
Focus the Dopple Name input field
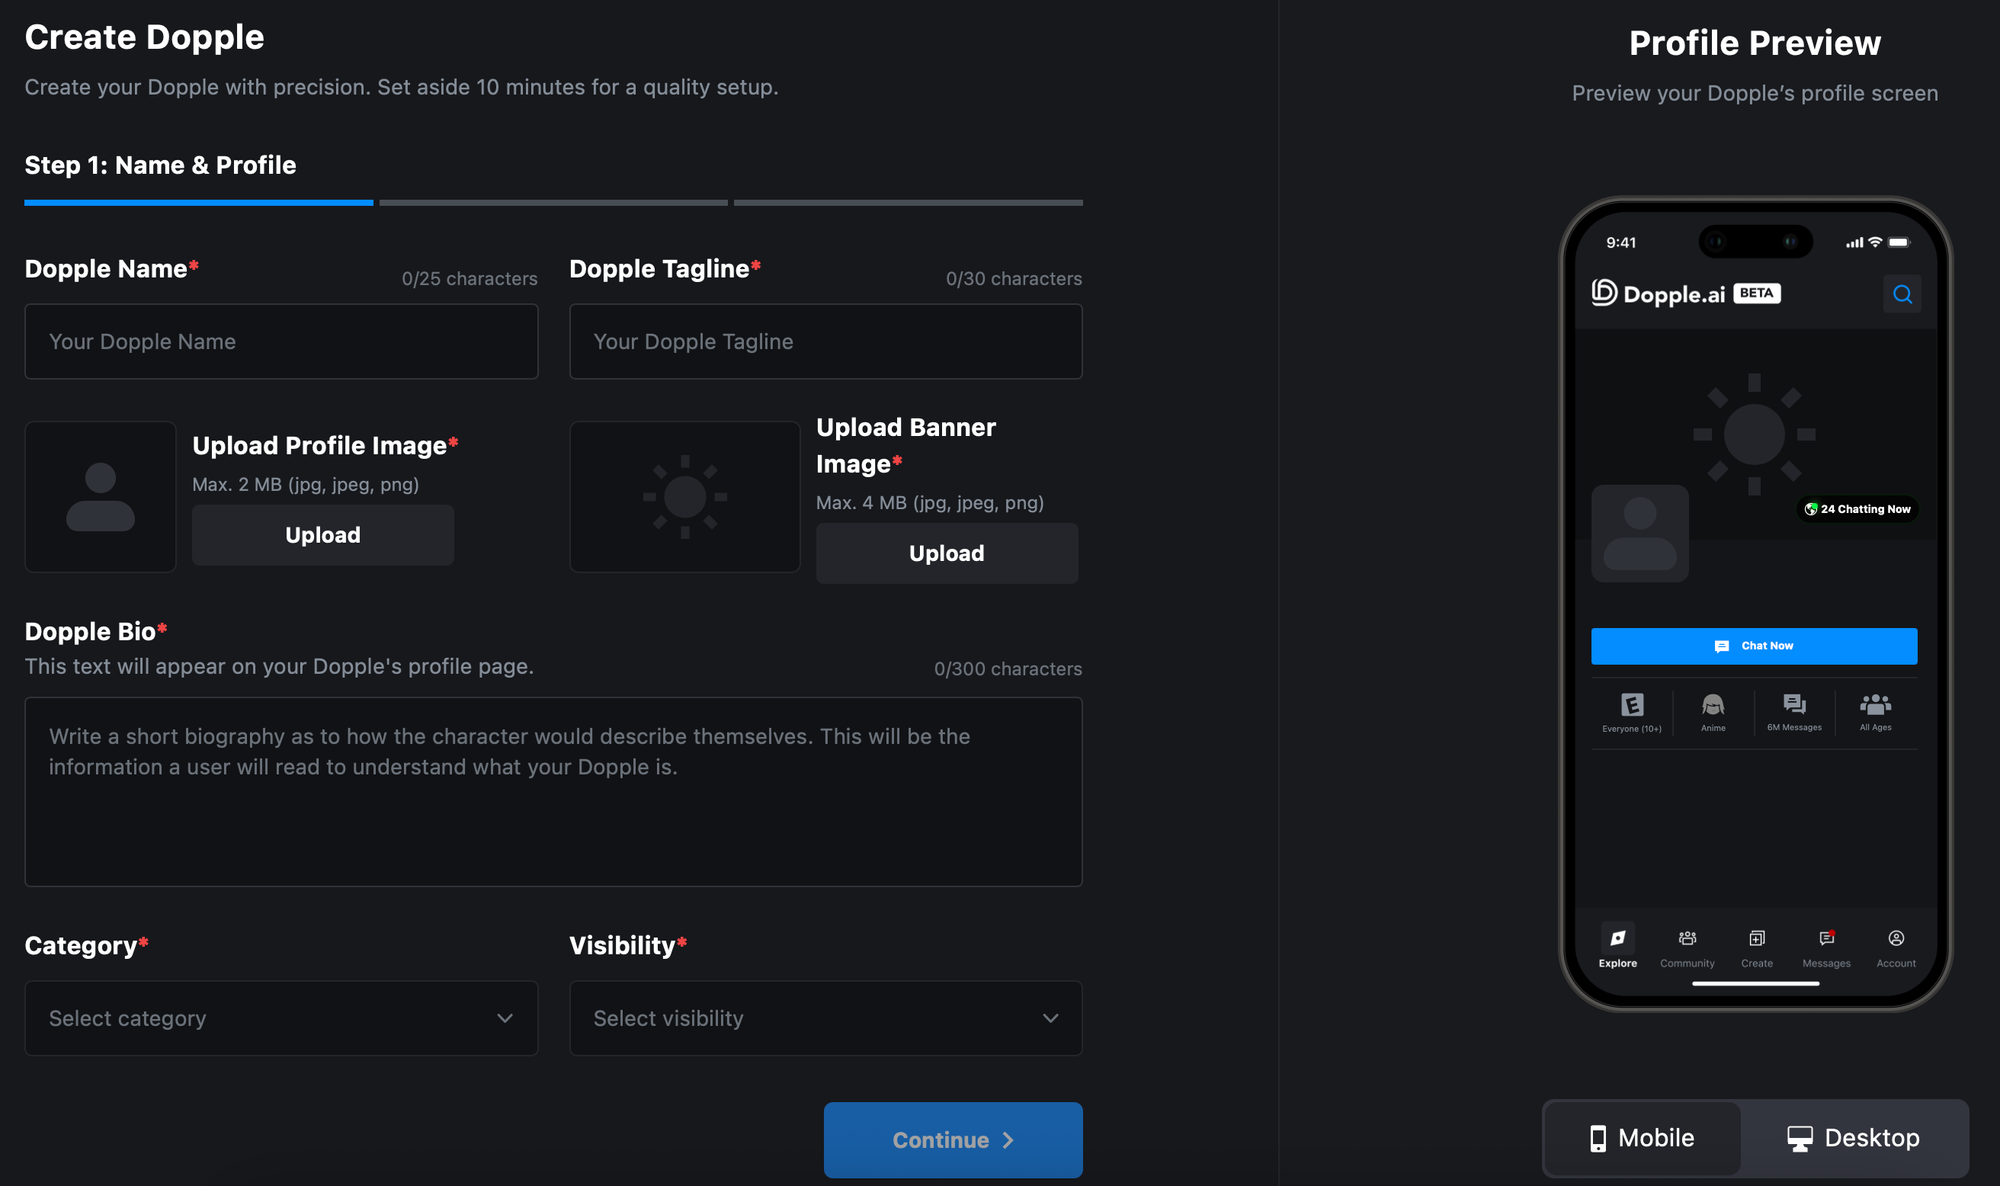pyautogui.click(x=281, y=342)
